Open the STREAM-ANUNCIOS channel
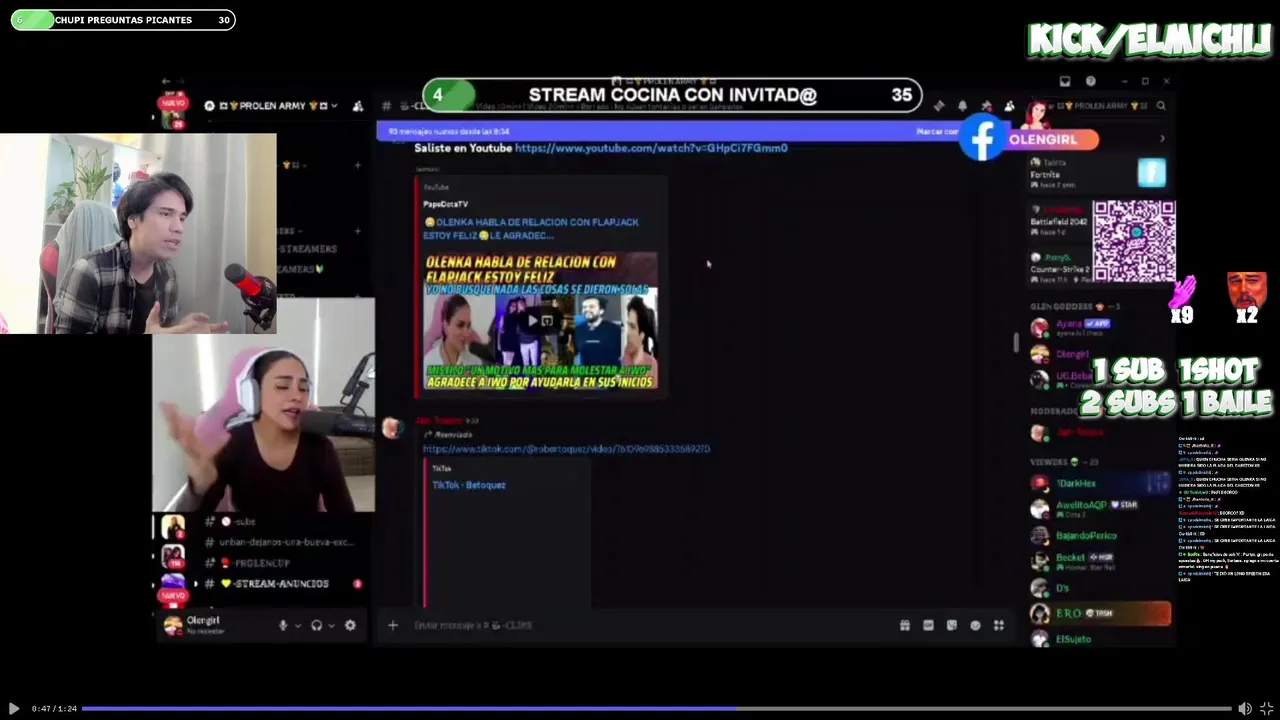1280x720 pixels. tap(280, 584)
